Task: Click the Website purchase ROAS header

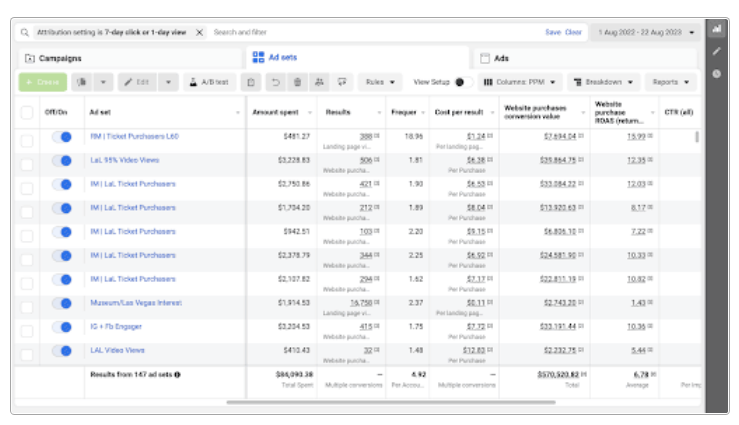Action: [x=619, y=112]
